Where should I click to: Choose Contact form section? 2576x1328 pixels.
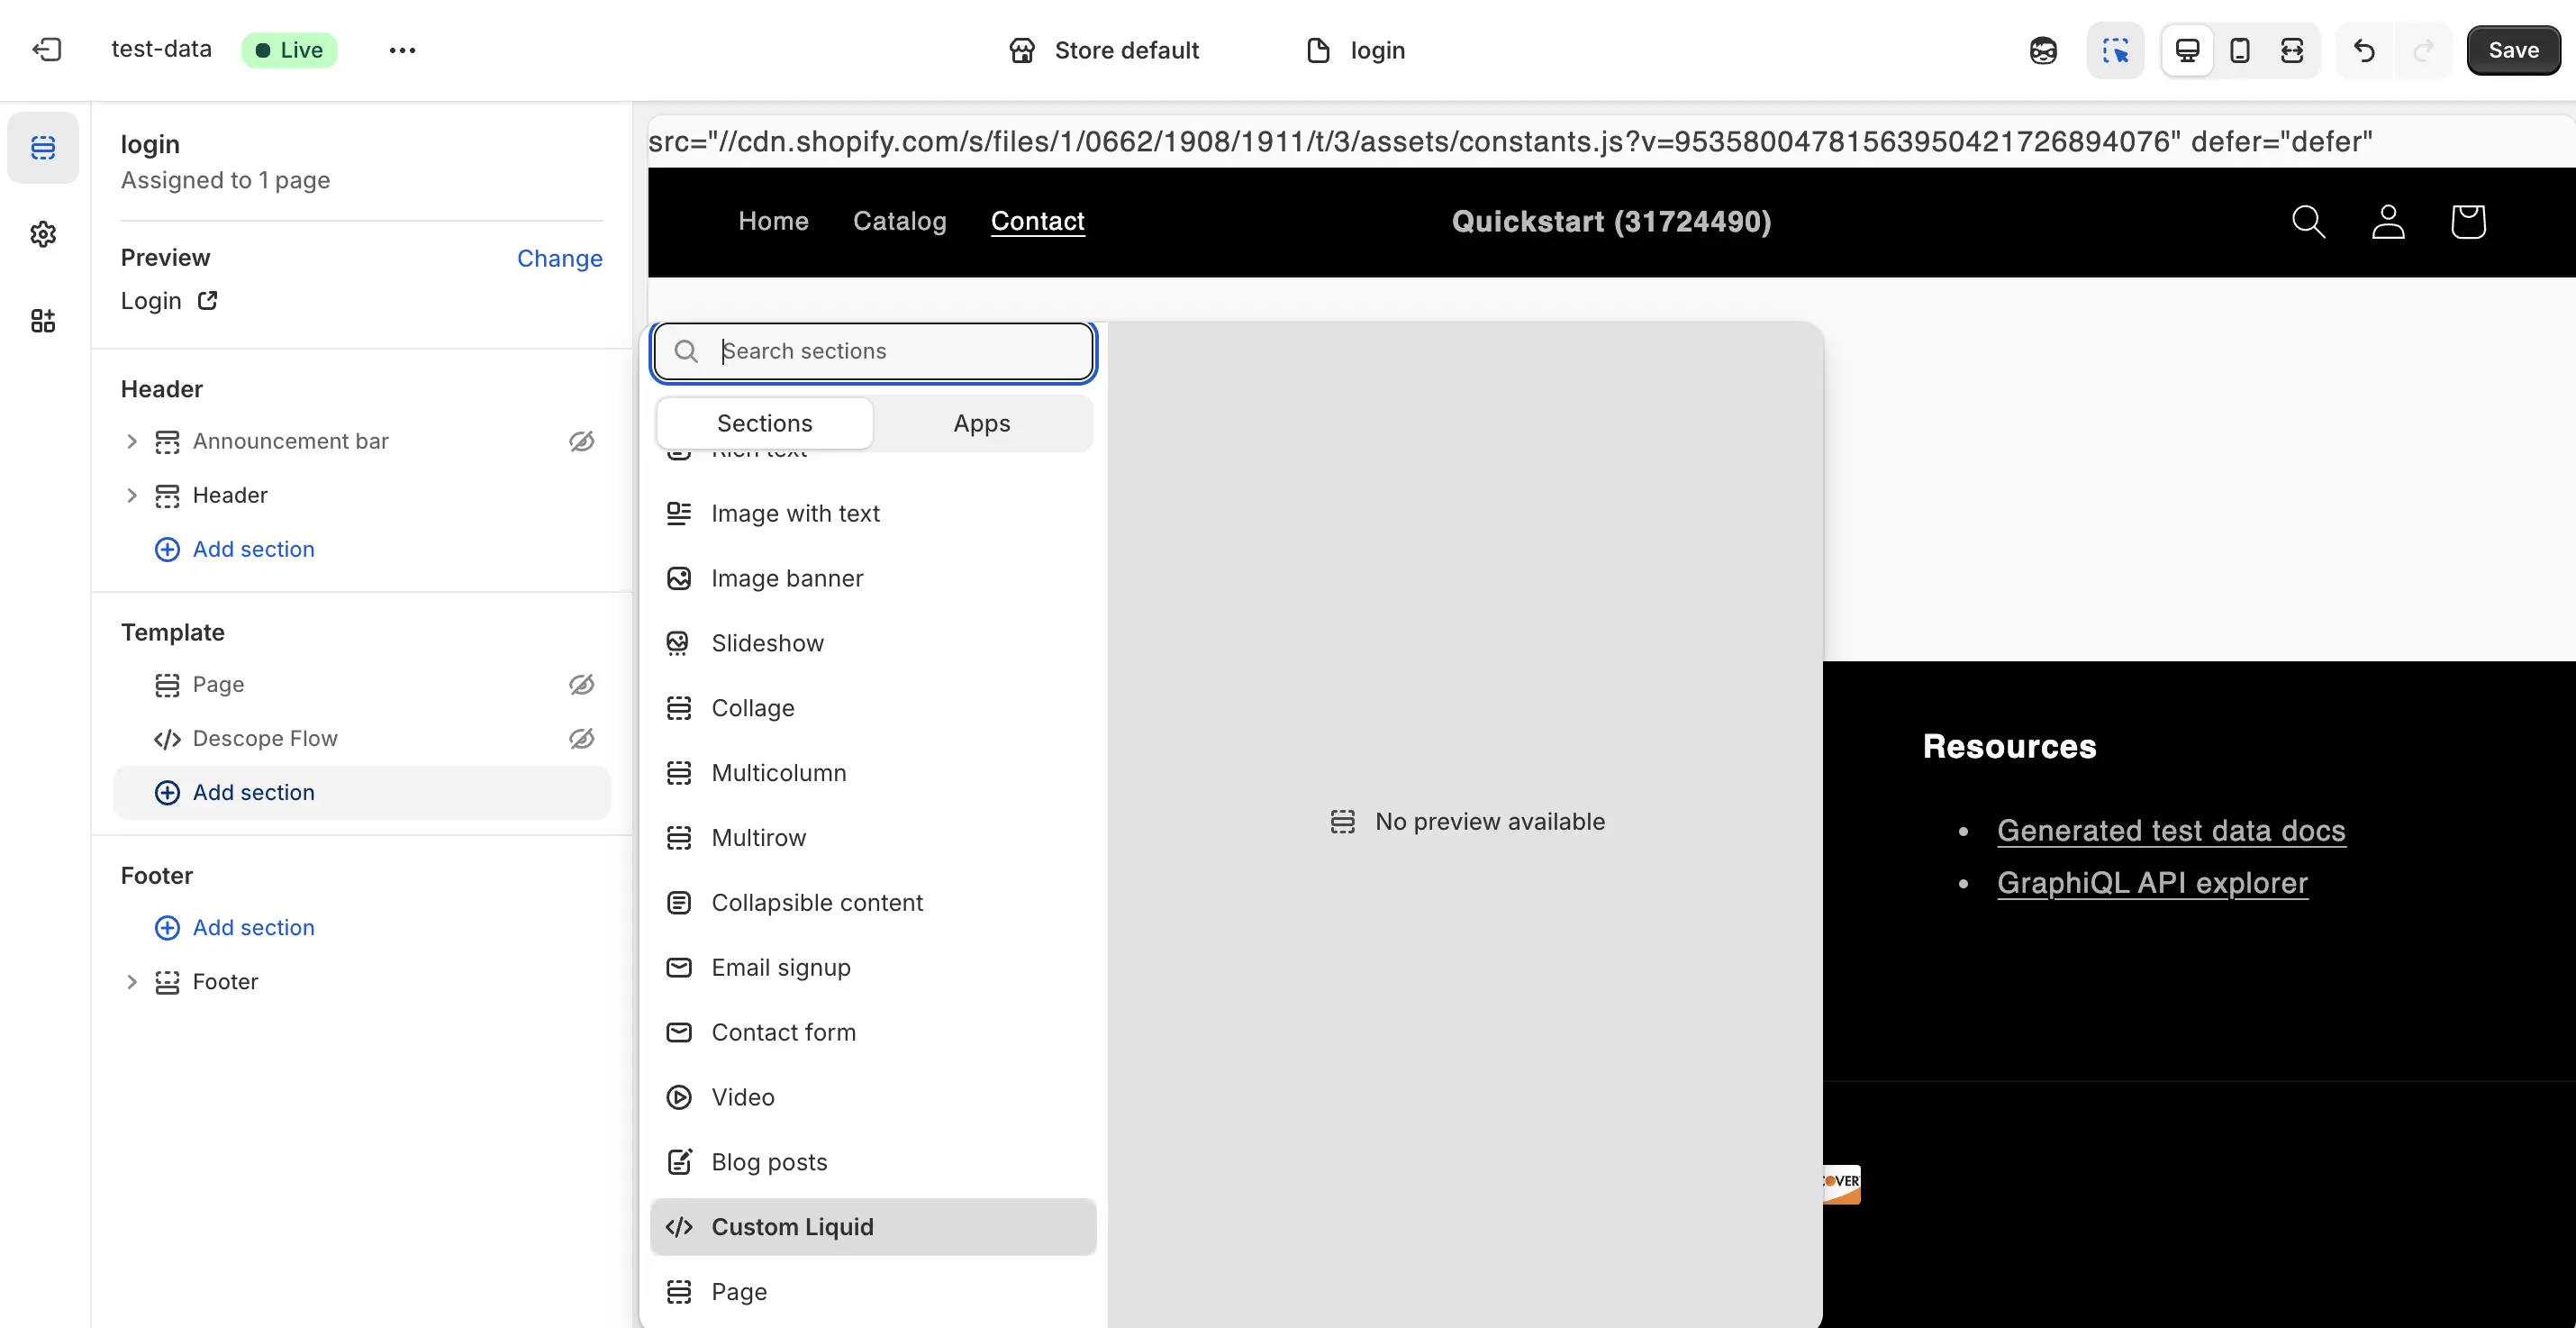(873, 1032)
